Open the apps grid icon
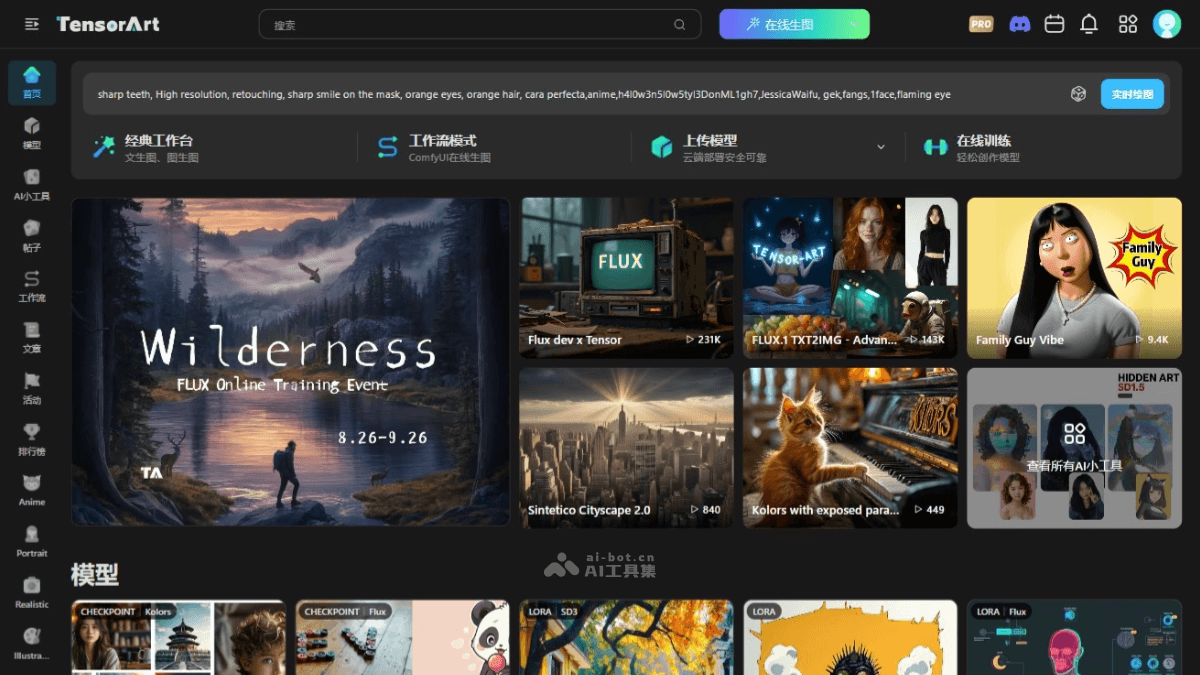The height and width of the screenshot is (675, 1200). 1128,24
